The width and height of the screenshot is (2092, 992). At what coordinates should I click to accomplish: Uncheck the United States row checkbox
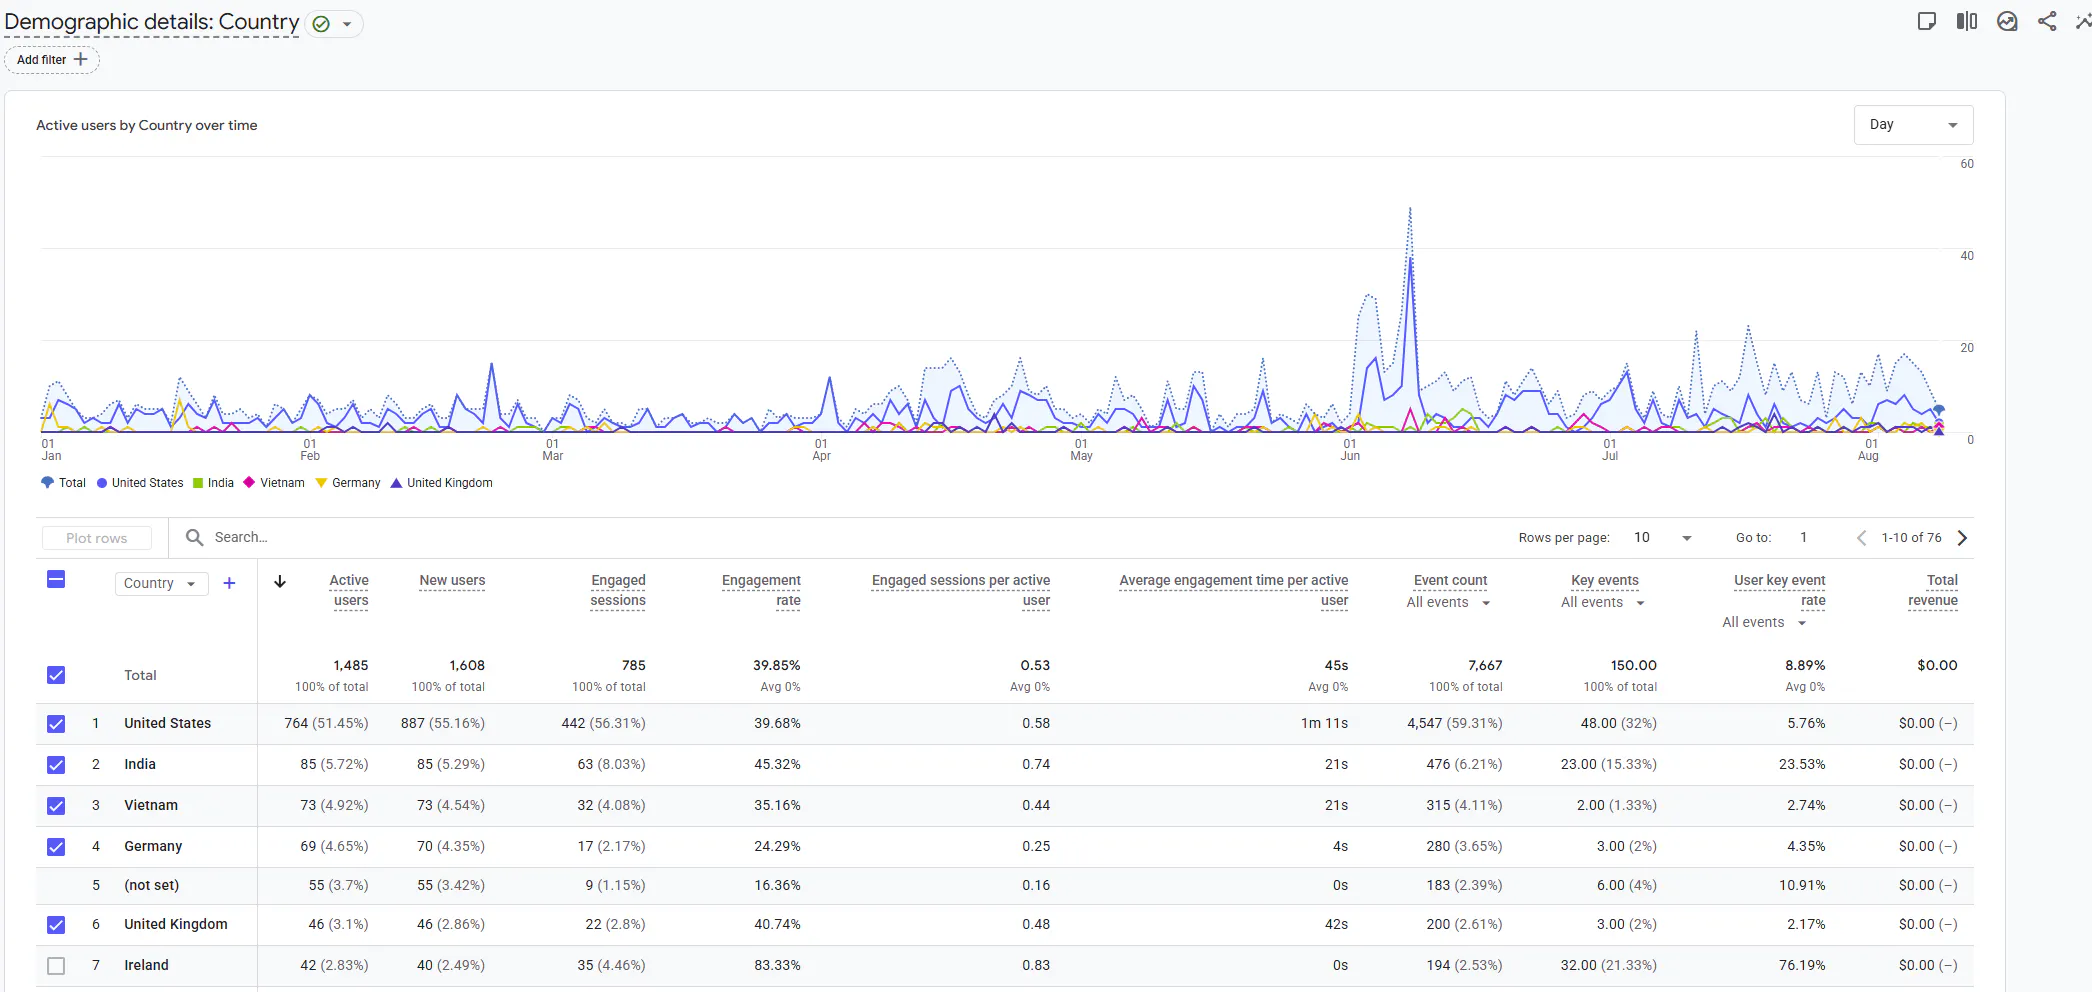pos(56,724)
